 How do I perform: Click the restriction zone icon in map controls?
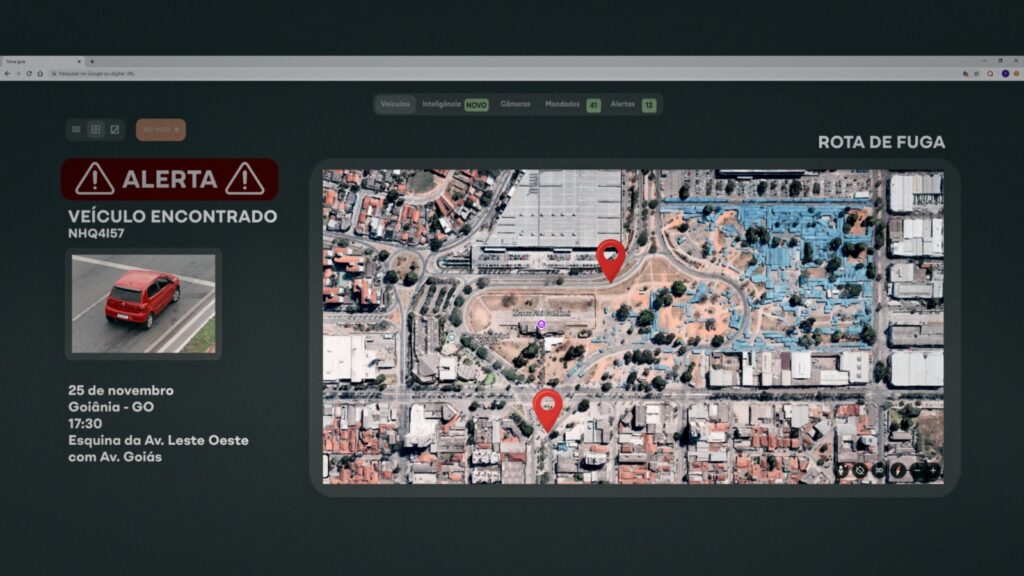(858, 470)
